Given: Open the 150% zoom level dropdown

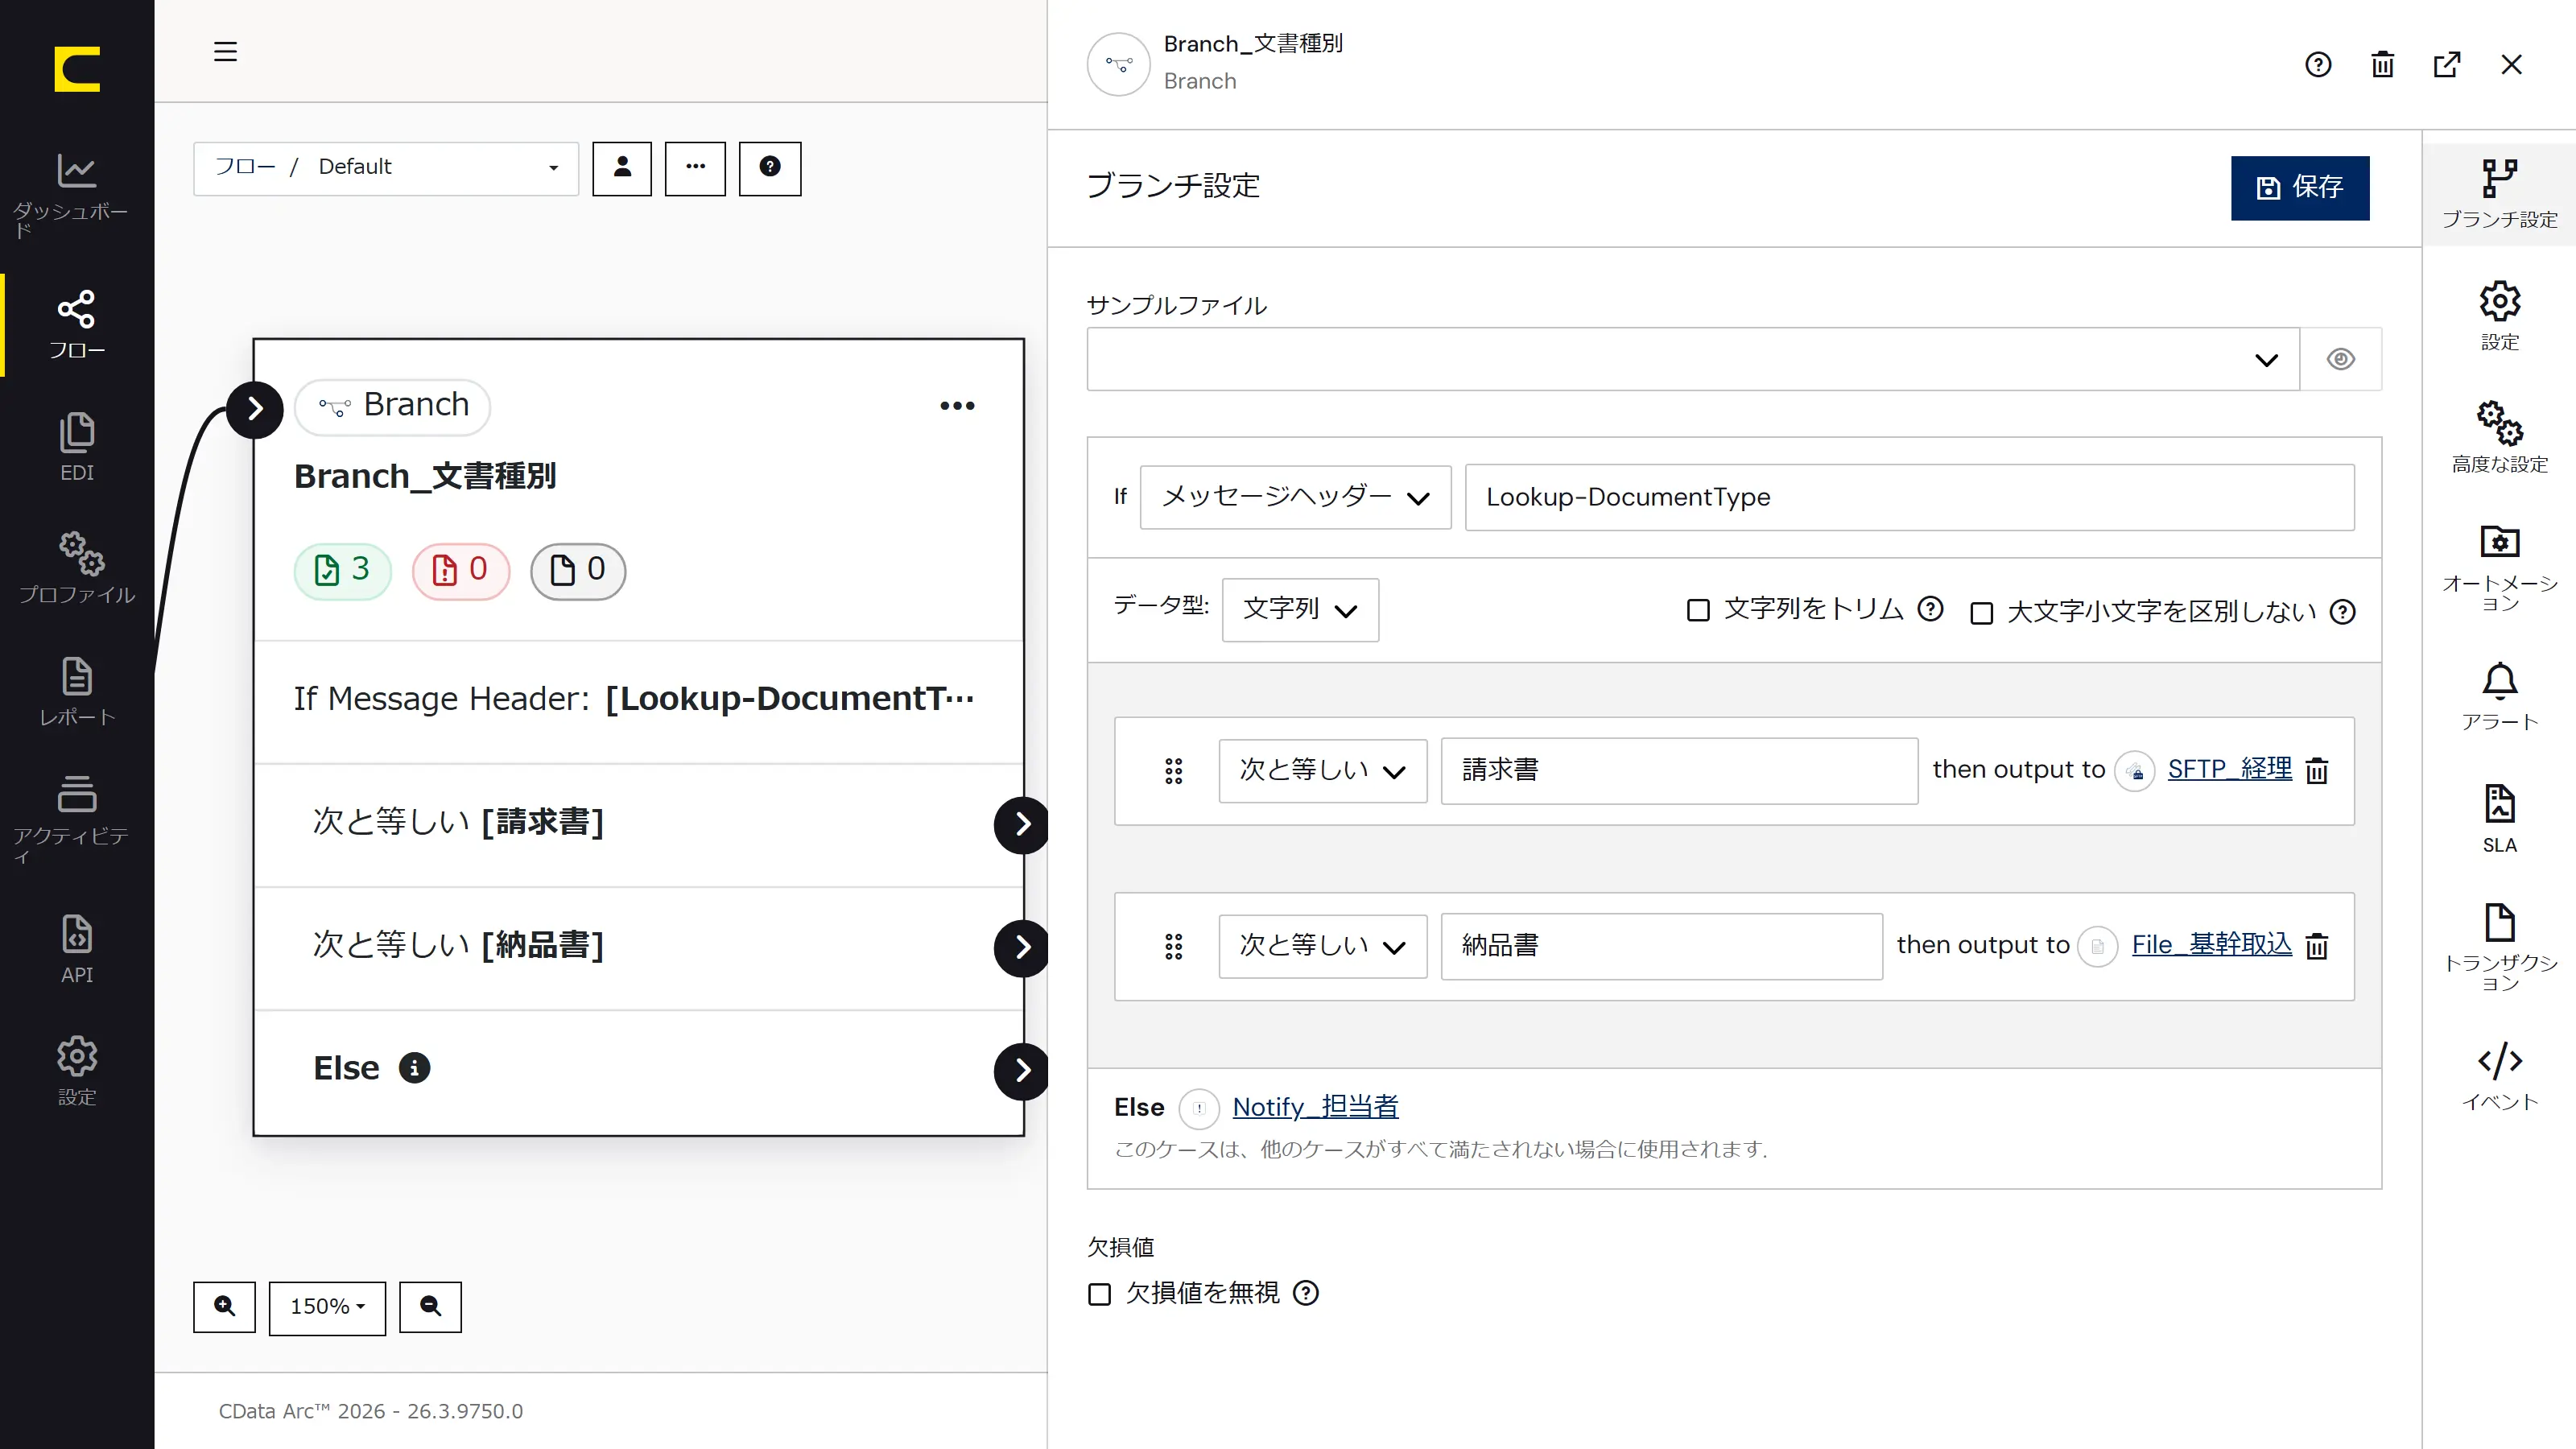Looking at the screenshot, I should pyautogui.click(x=327, y=1307).
